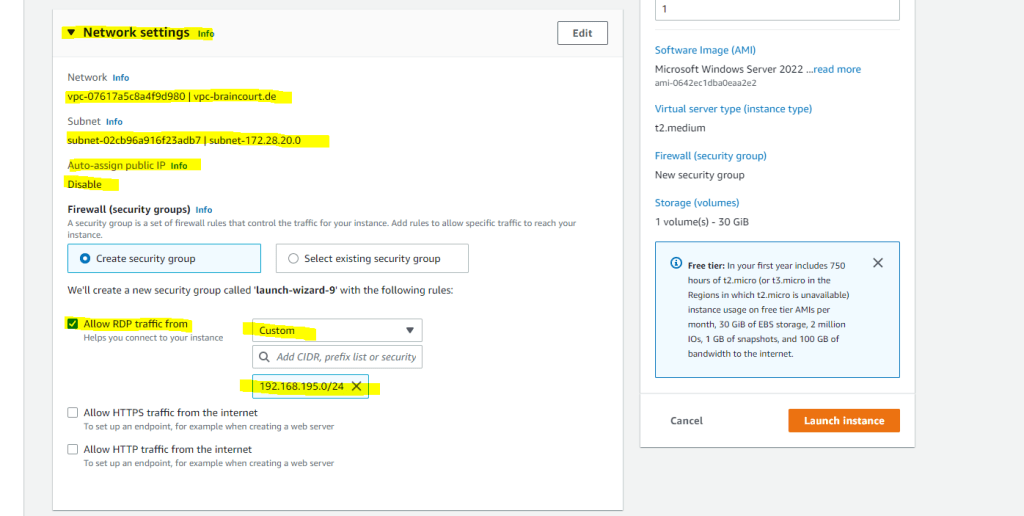Click the Launch instance button
This screenshot has width=1024, height=516.
click(844, 421)
